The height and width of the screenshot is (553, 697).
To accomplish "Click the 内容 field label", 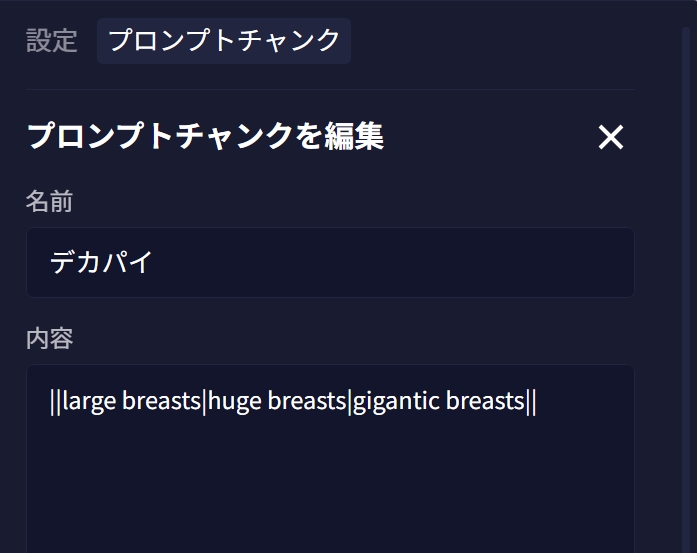I will [49, 339].
